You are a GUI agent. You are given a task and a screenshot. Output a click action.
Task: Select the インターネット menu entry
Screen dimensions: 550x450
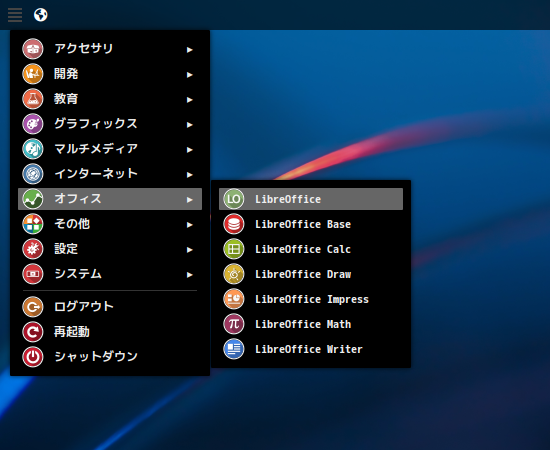coord(110,174)
